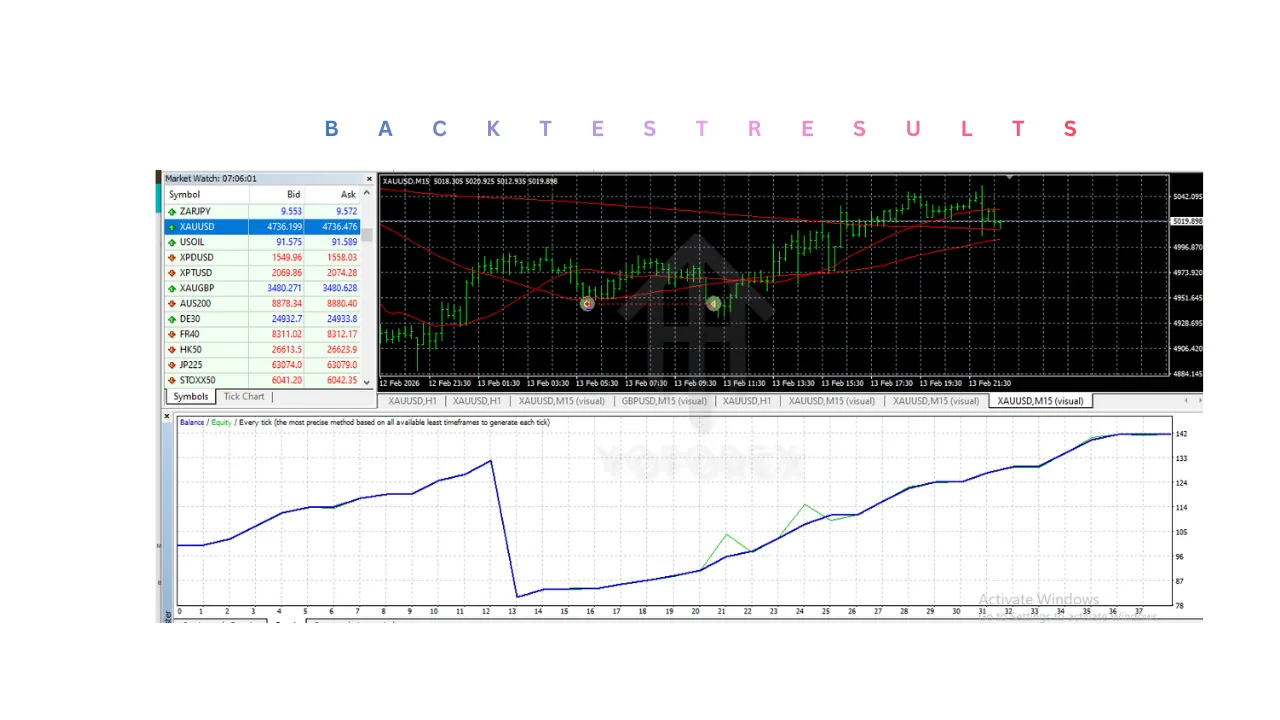Screen dimensions: 1280x720
Task: Select the active XAUUSD,M15 (visual) tab
Action: click(1040, 401)
